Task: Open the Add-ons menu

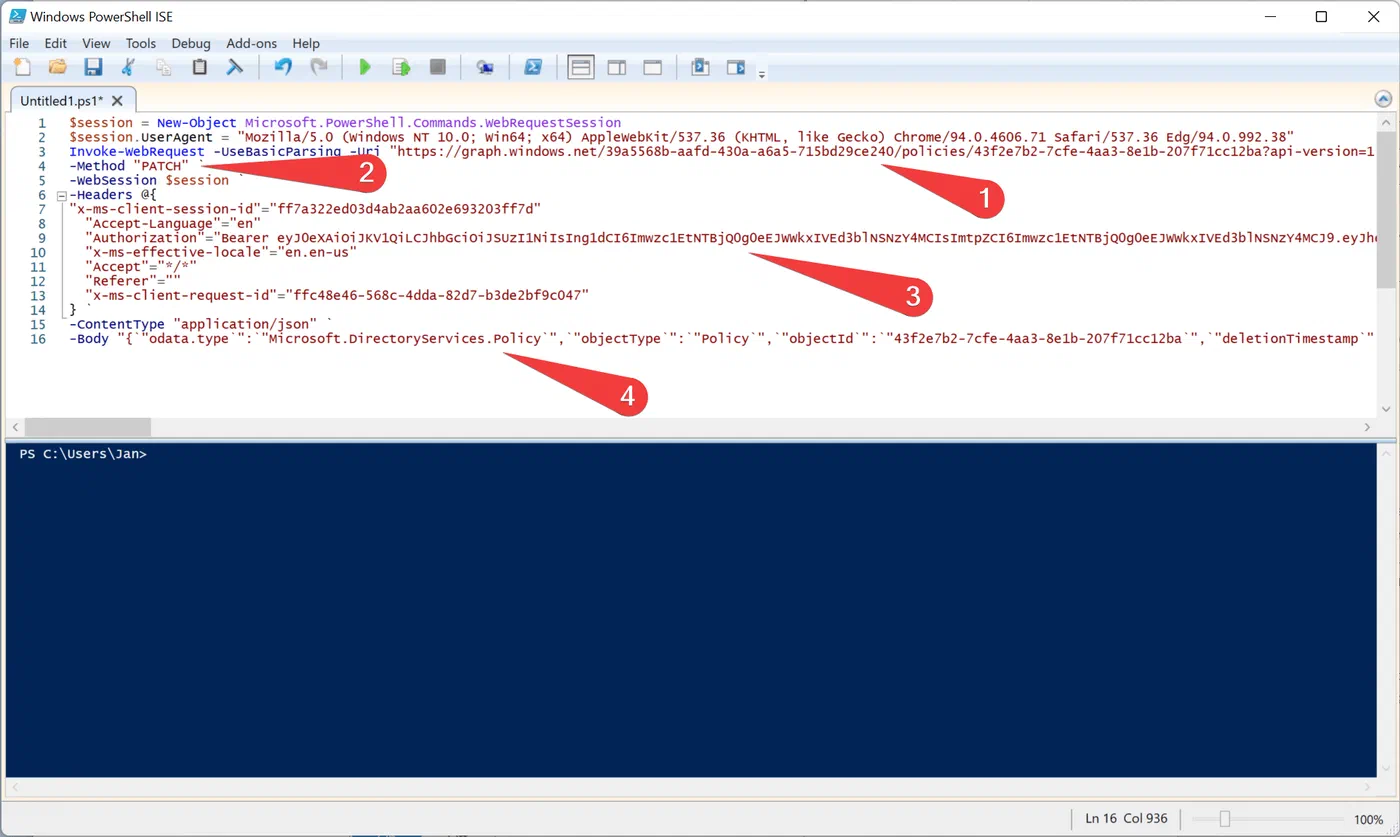Action: pyautogui.click(x=251, y=43)
